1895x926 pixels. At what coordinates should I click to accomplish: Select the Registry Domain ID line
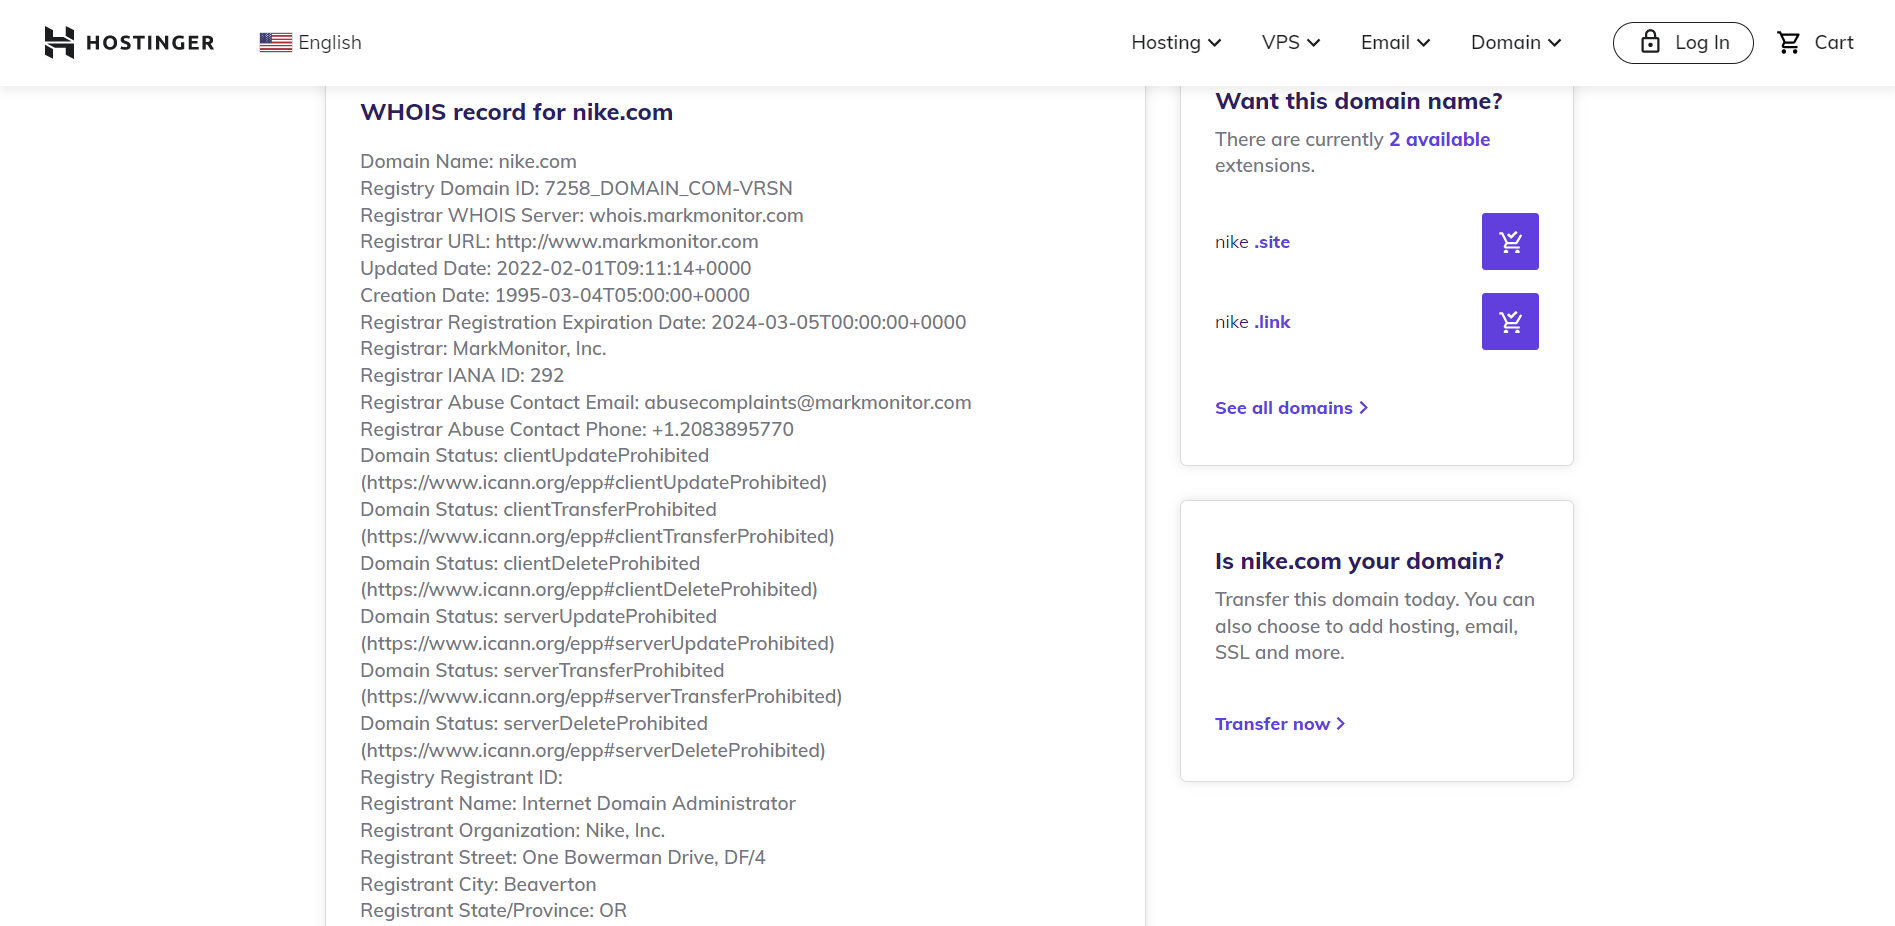(x=576, y=188)
